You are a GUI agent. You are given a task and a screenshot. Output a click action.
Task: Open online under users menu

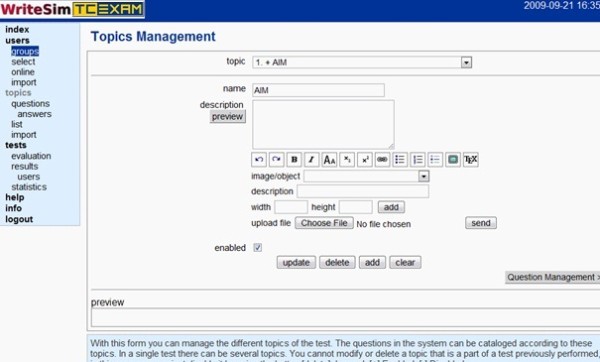(23, 72)
